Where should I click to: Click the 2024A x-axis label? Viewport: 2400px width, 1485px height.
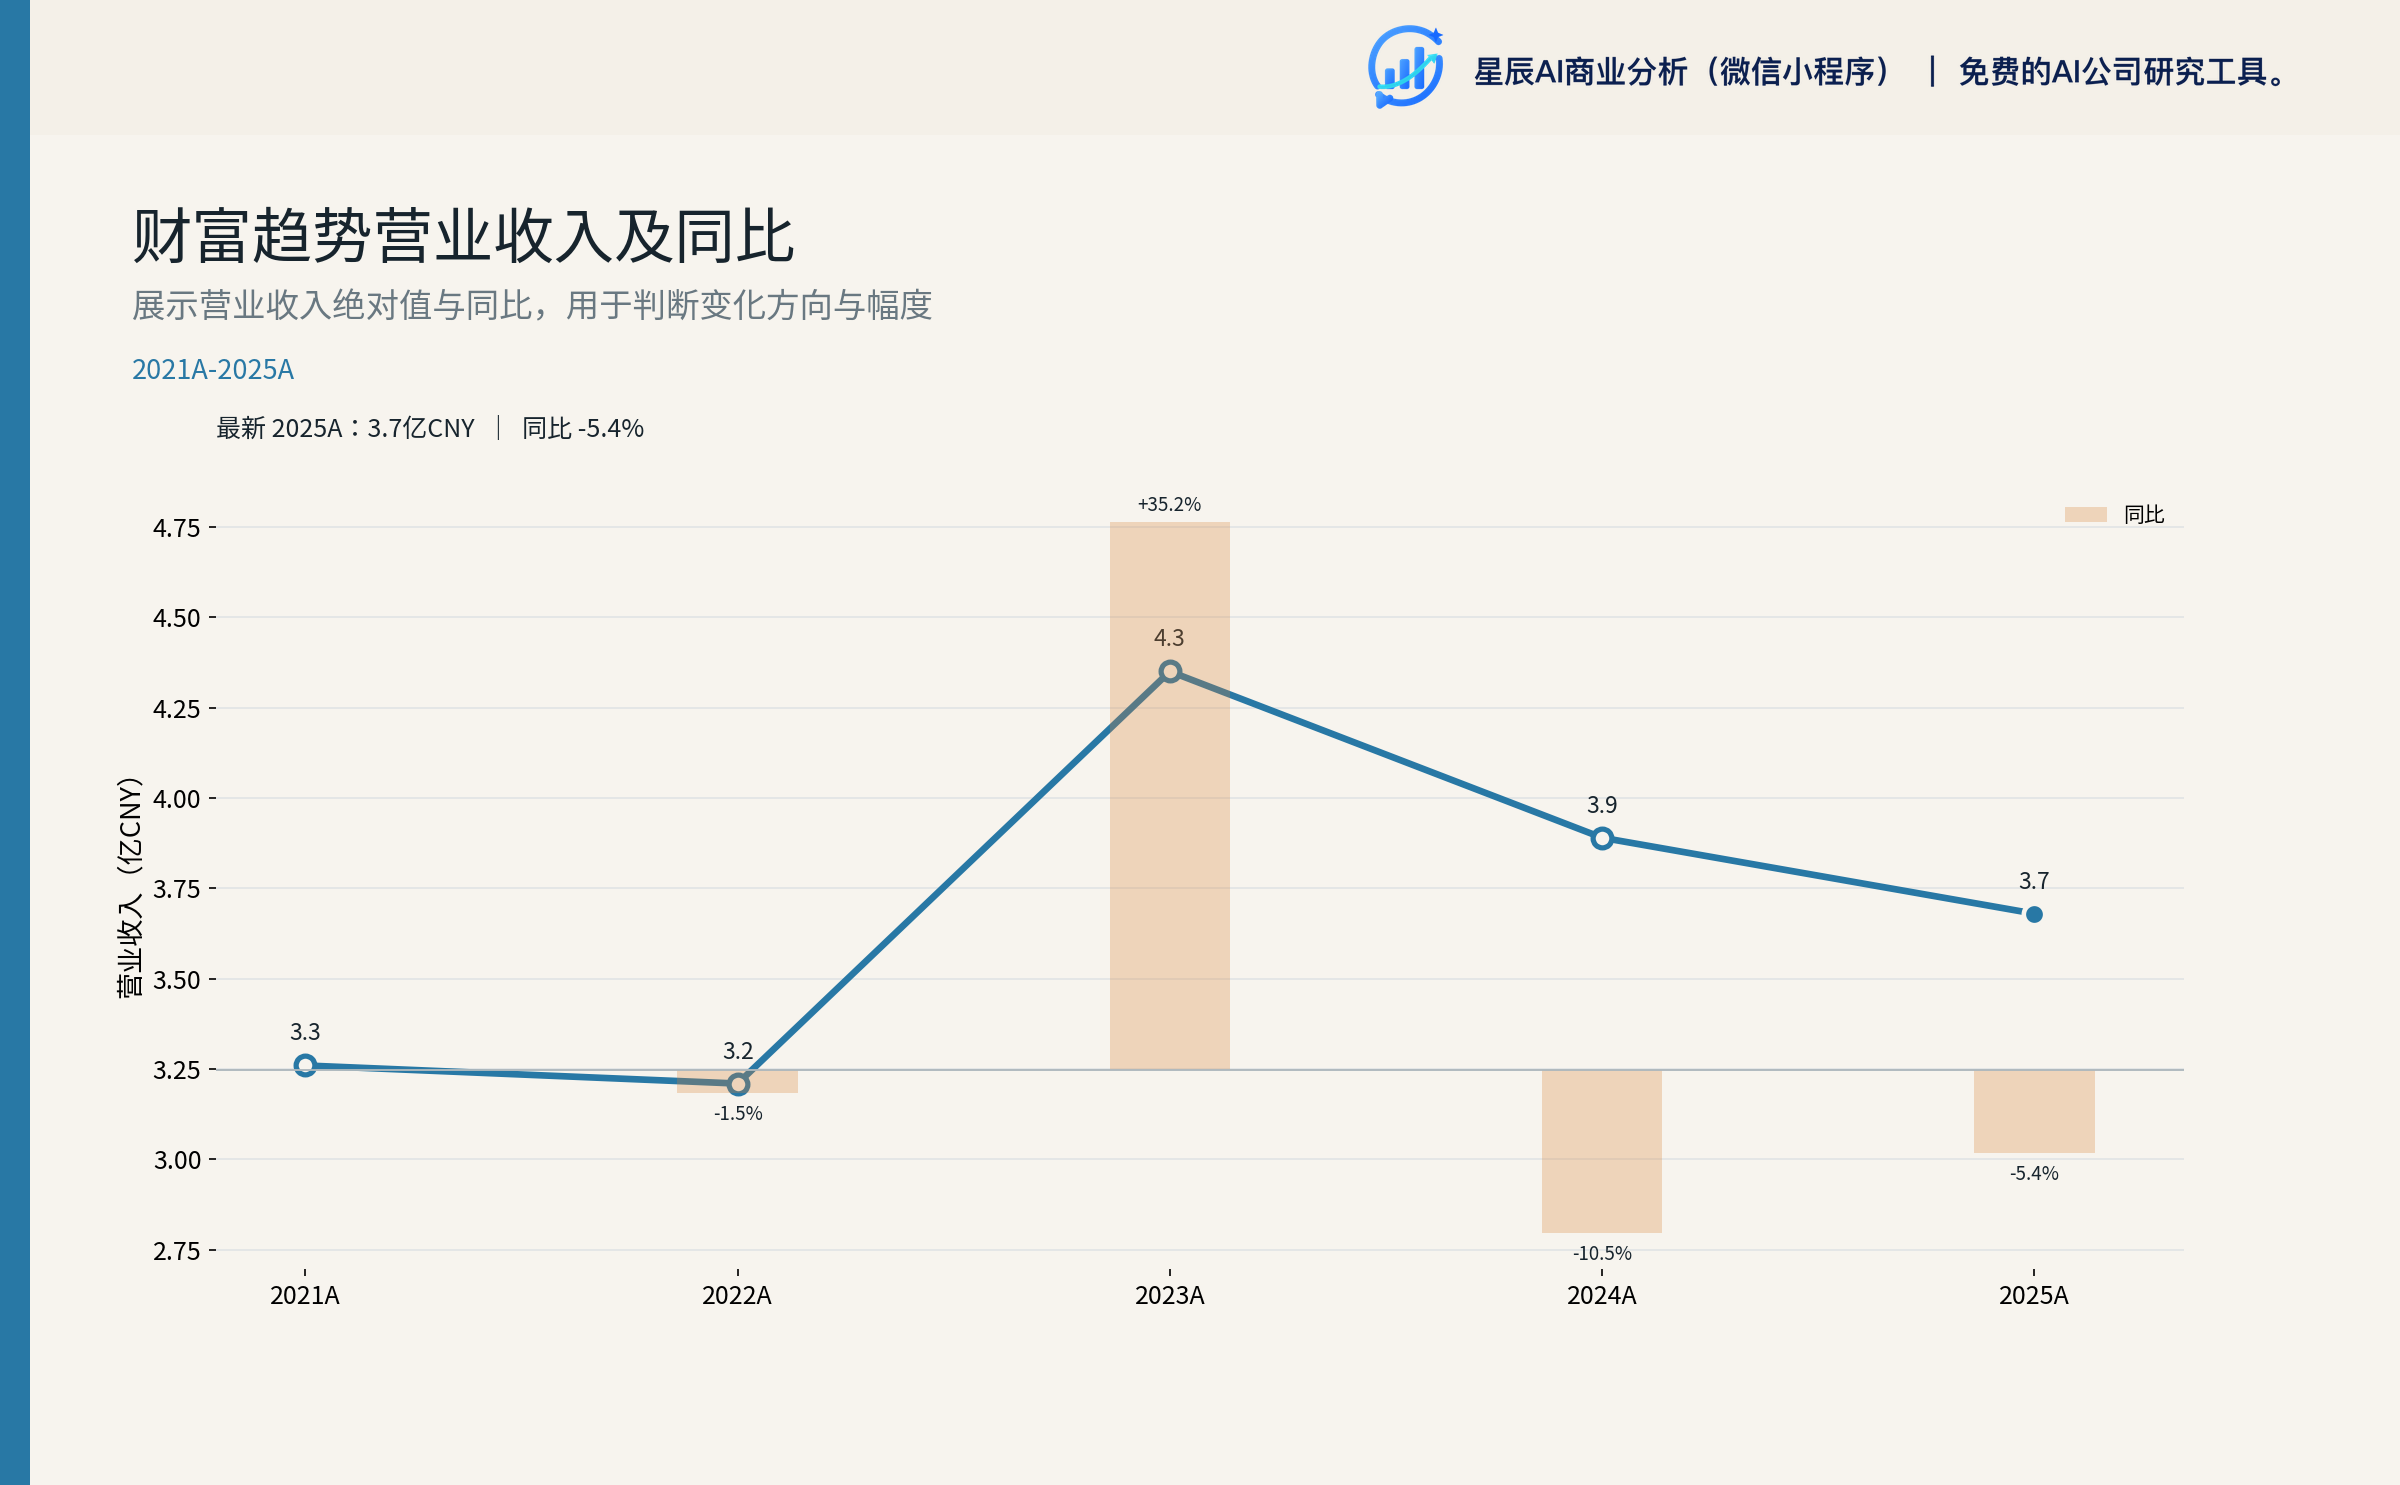1602,1296
